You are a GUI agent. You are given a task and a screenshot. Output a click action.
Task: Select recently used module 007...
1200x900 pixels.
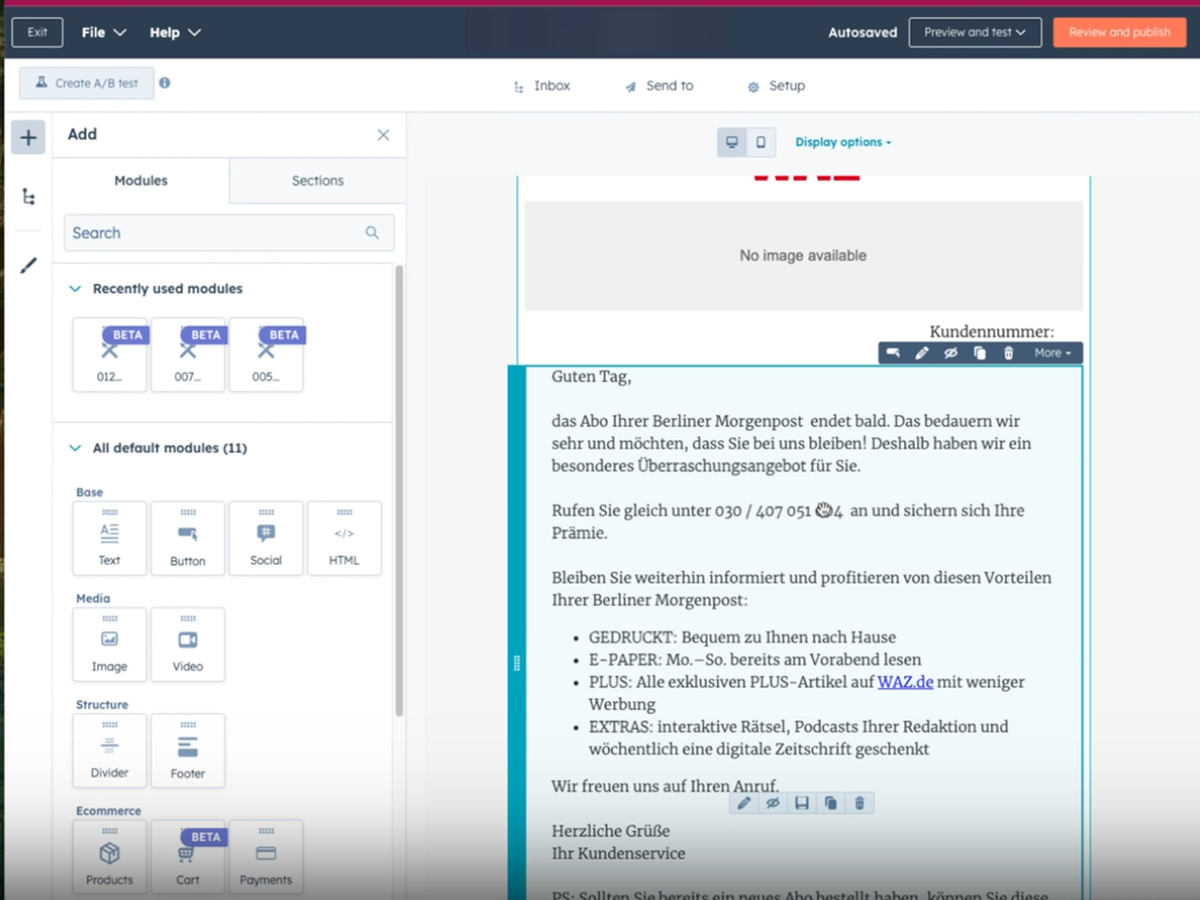[188, 355]
